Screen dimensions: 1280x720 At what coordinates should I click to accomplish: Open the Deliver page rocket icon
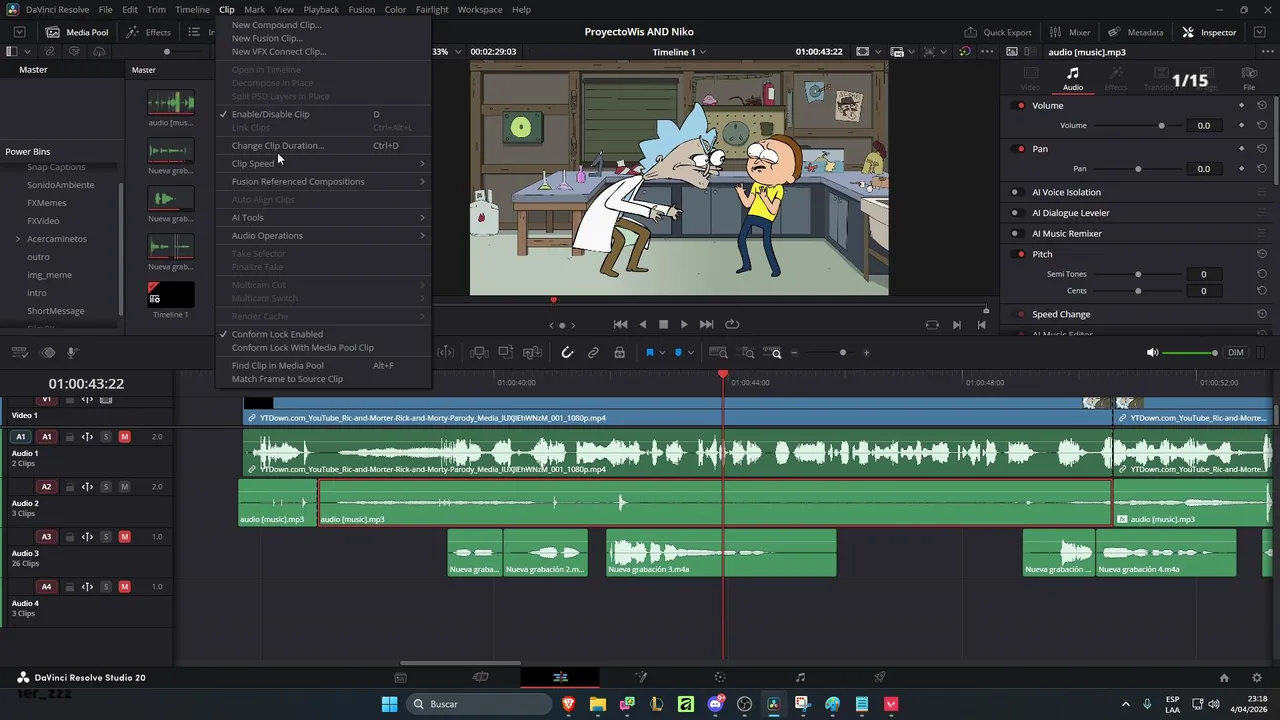pos(880,677)
